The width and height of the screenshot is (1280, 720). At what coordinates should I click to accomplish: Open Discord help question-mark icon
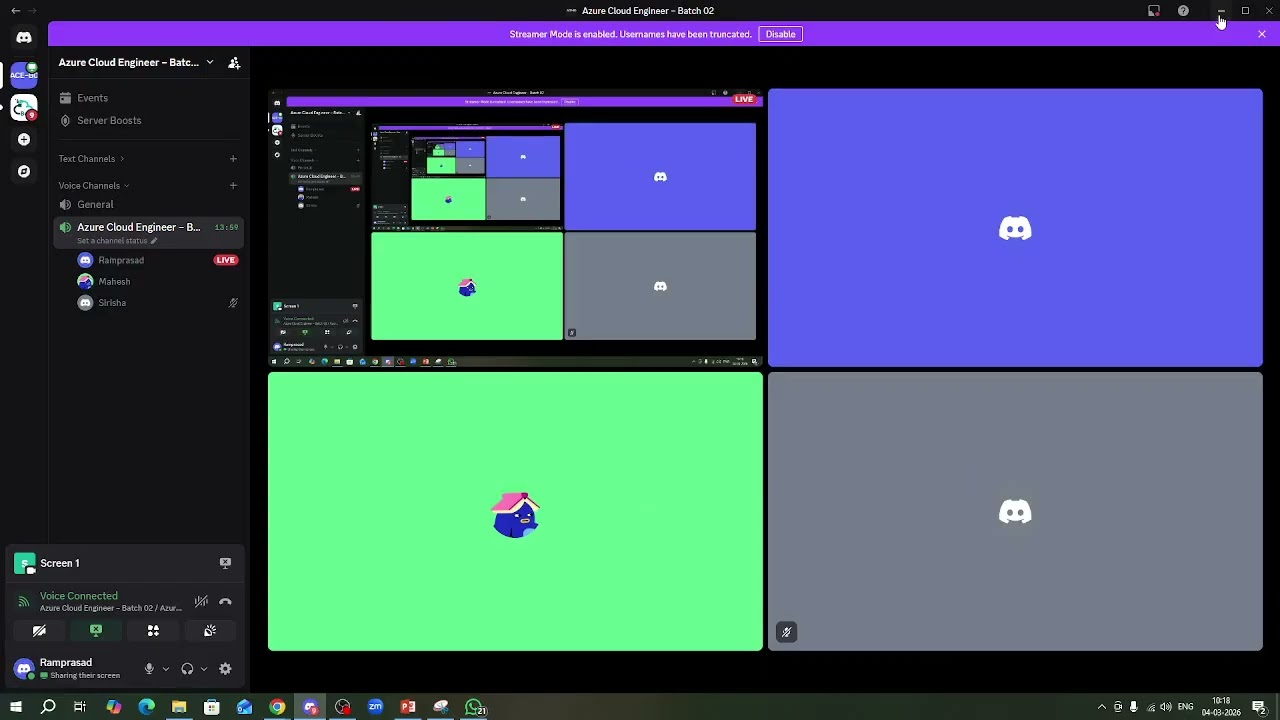pos(1183,11)
